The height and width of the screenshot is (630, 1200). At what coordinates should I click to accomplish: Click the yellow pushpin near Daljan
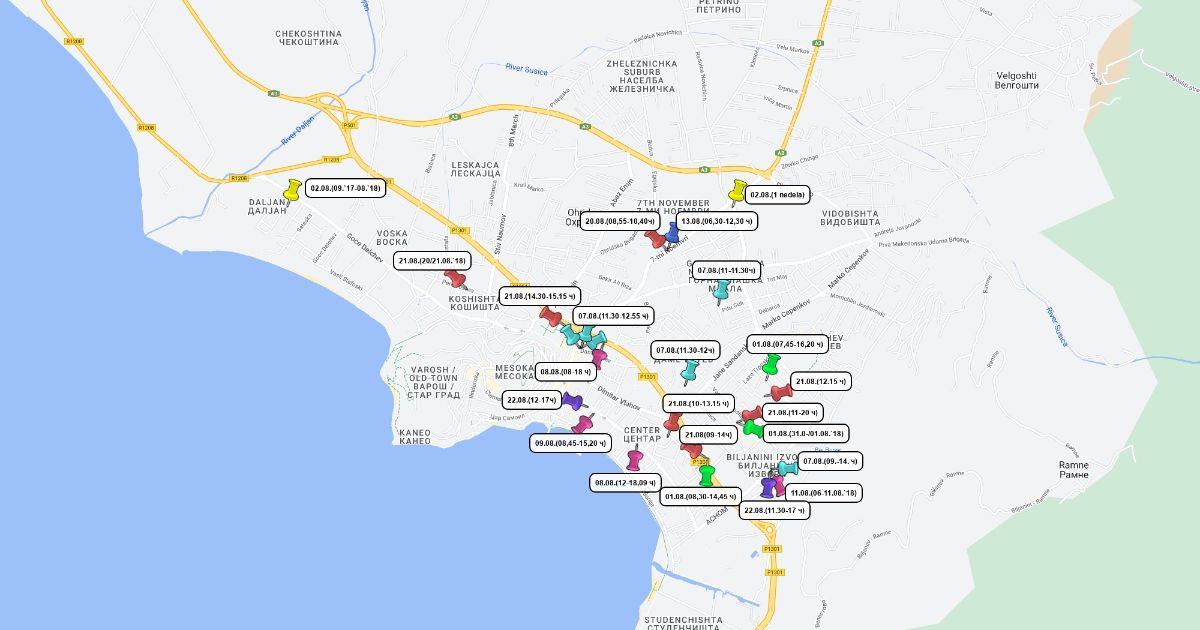tap(293, 189)
